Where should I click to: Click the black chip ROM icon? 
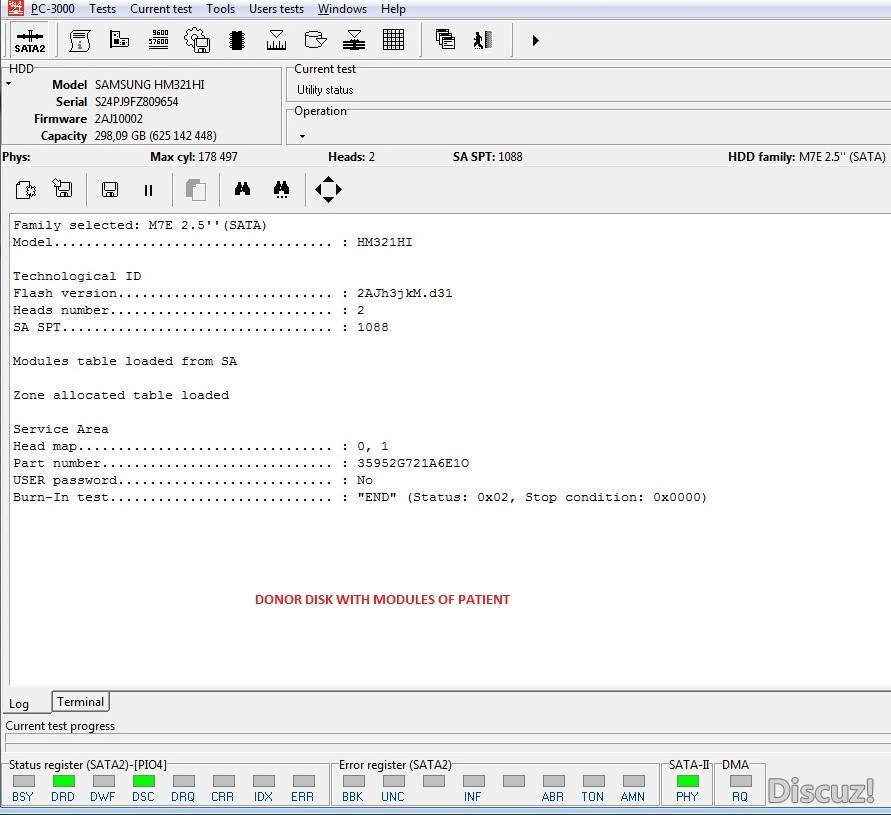click(237, 40)
